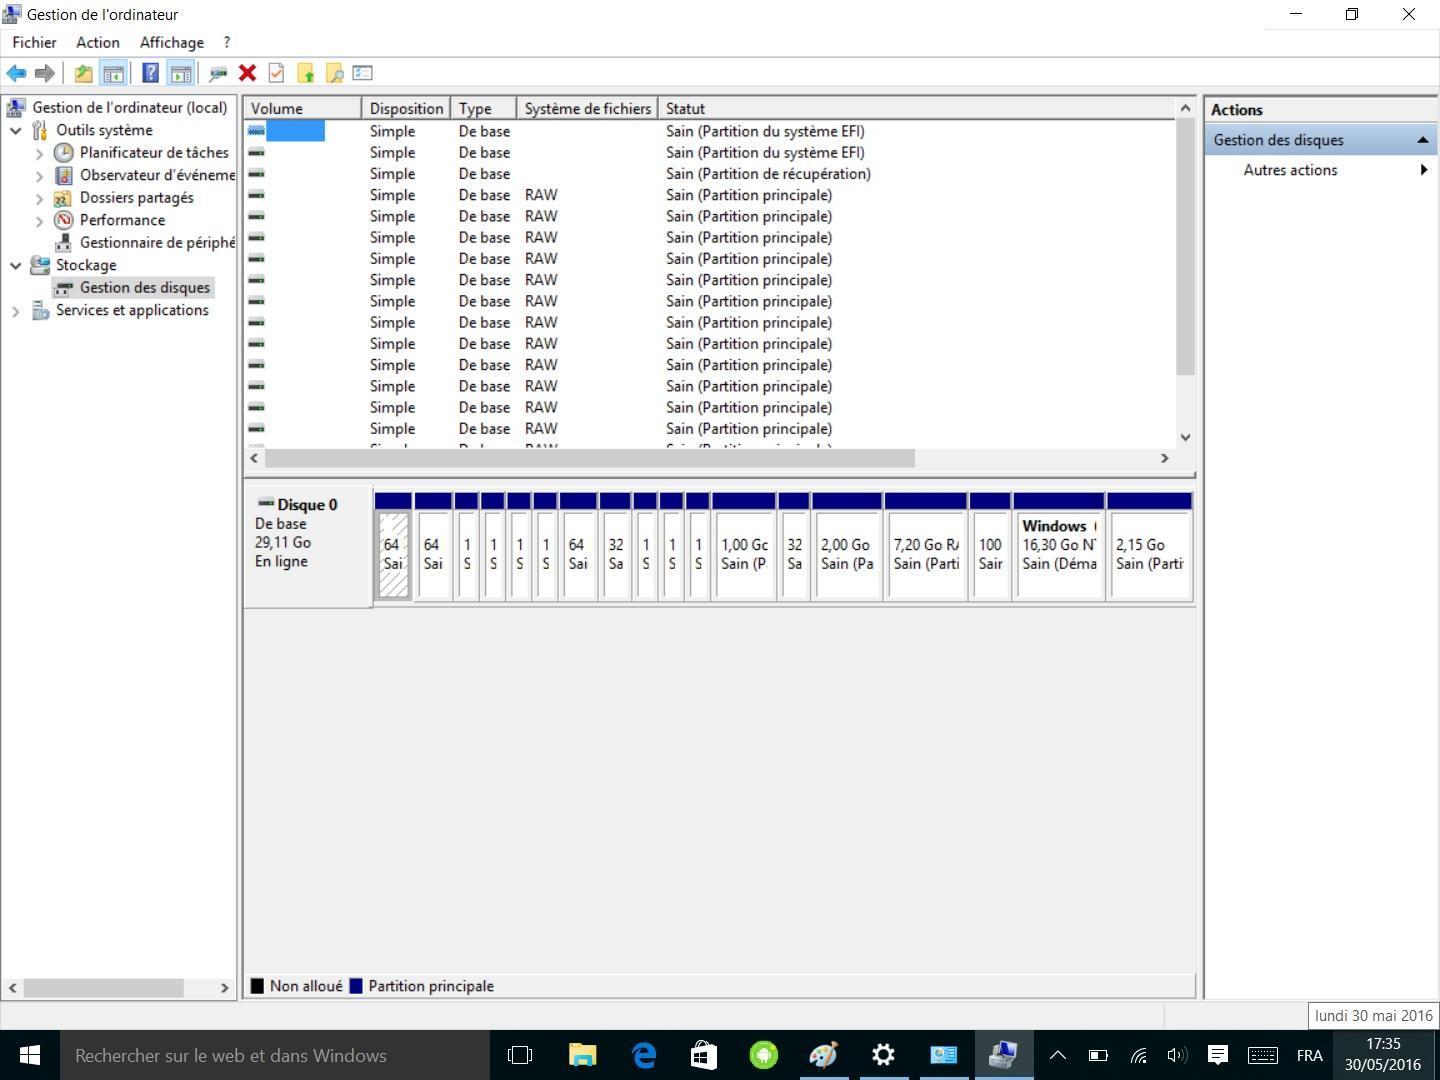Open the Action menu
This screenshot has width=1440, height=1080.
pos(97,42)
